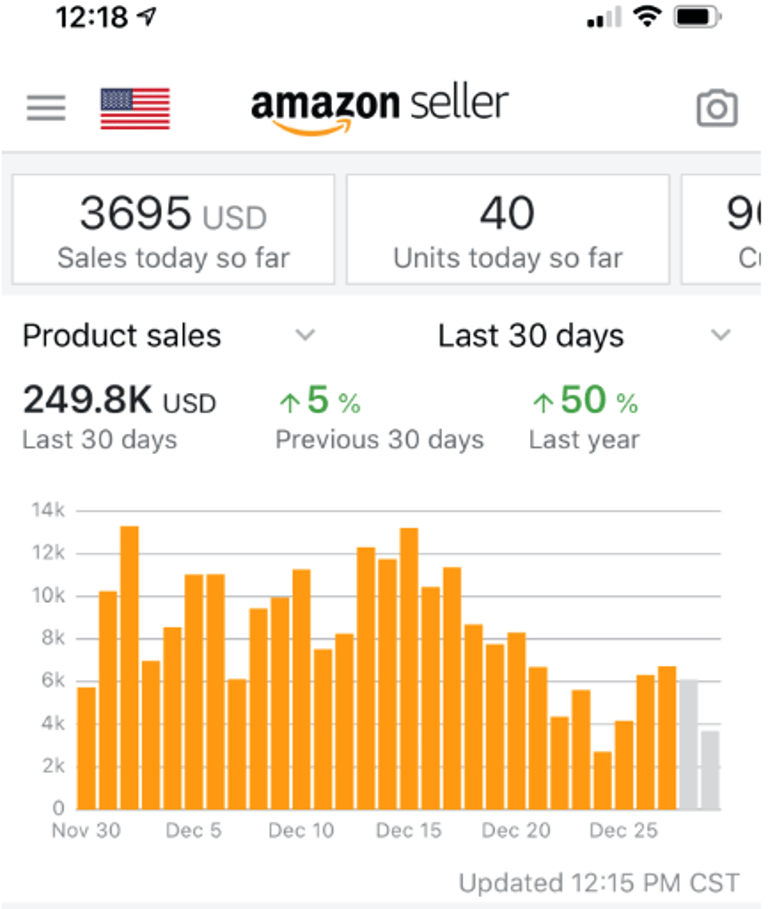768x909 pixels.
Task: Tap the cellular signal bars icon
Action: click(603, 17)
